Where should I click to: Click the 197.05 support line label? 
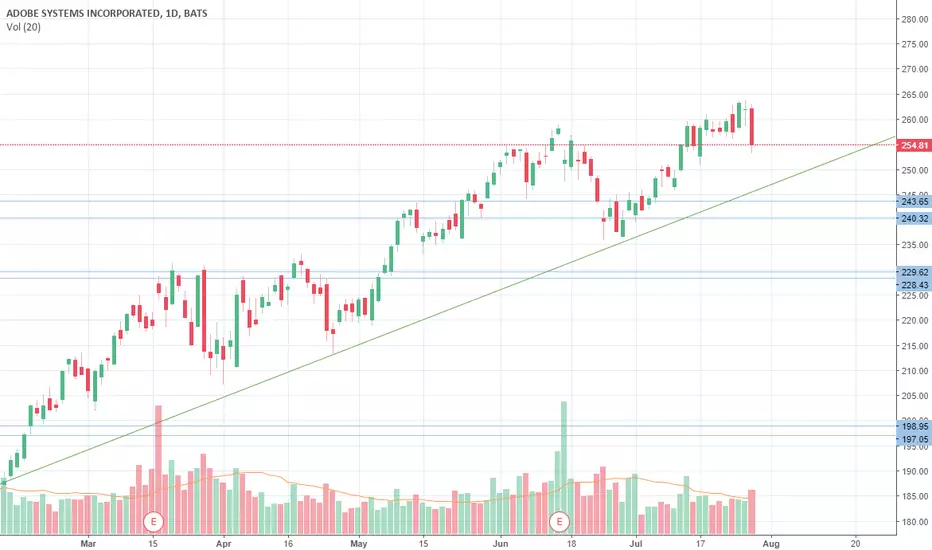click(x=914, y=439)
